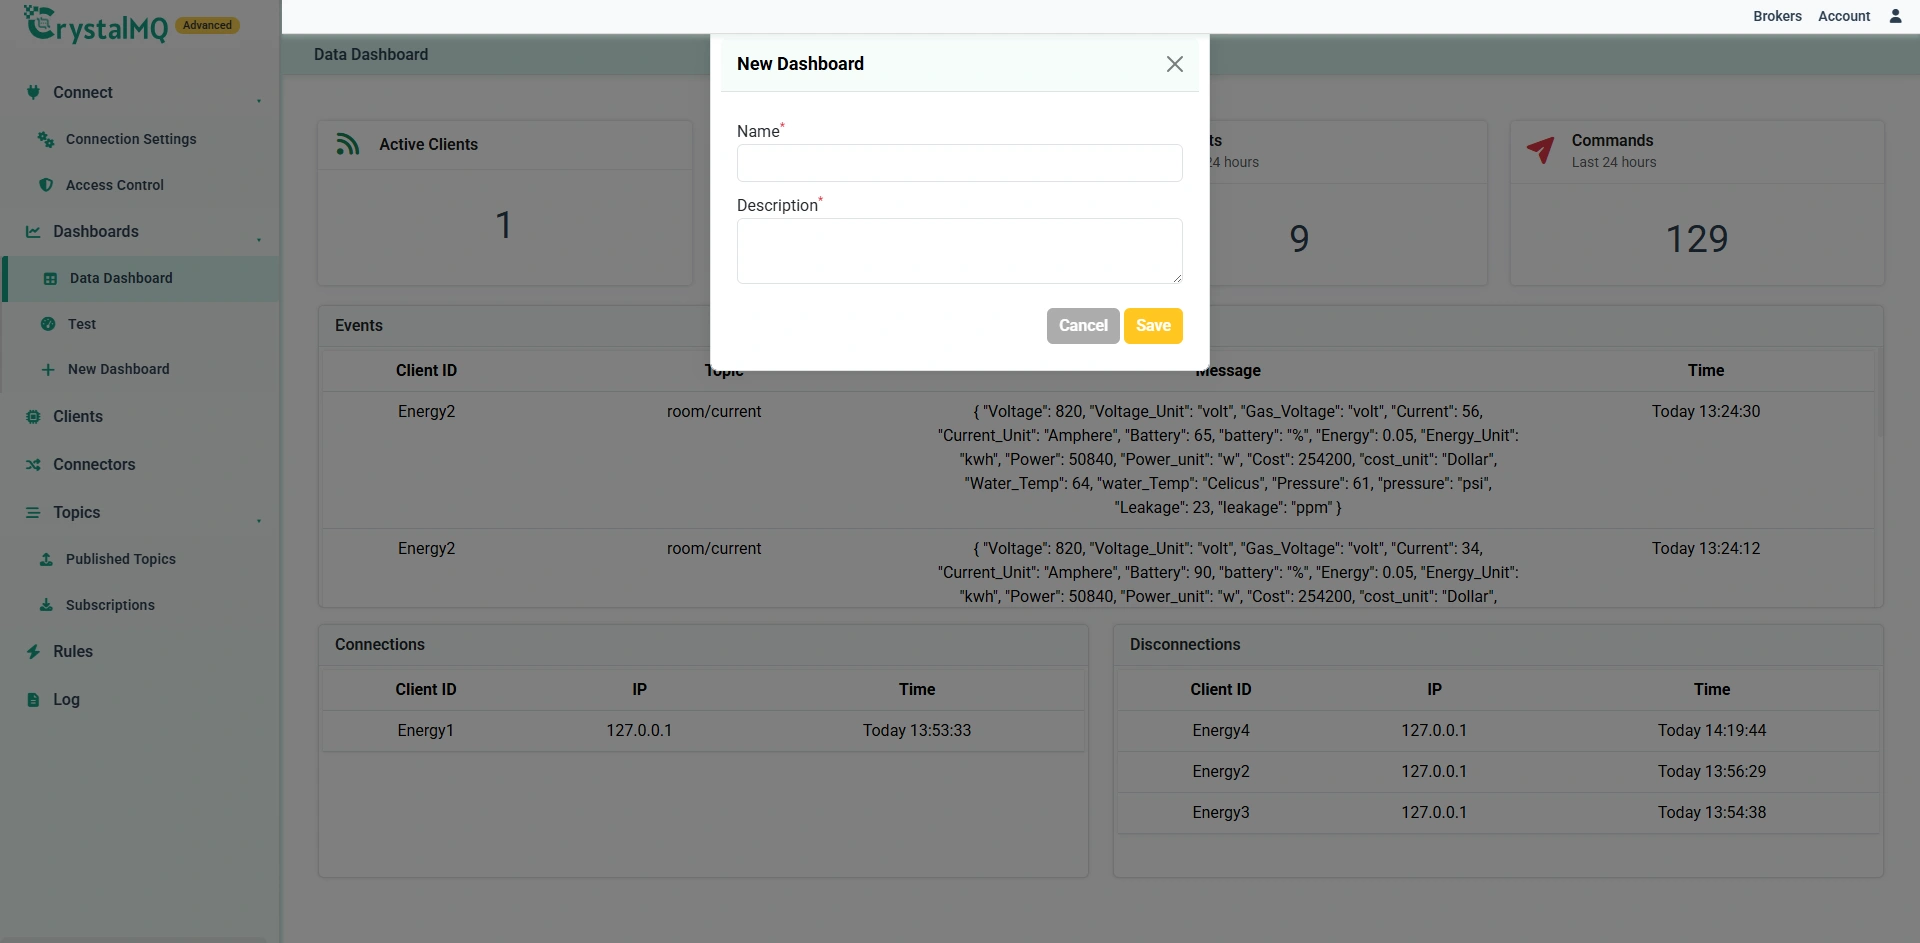
Task: Open Account in top bar
Action: [1844, 16]
